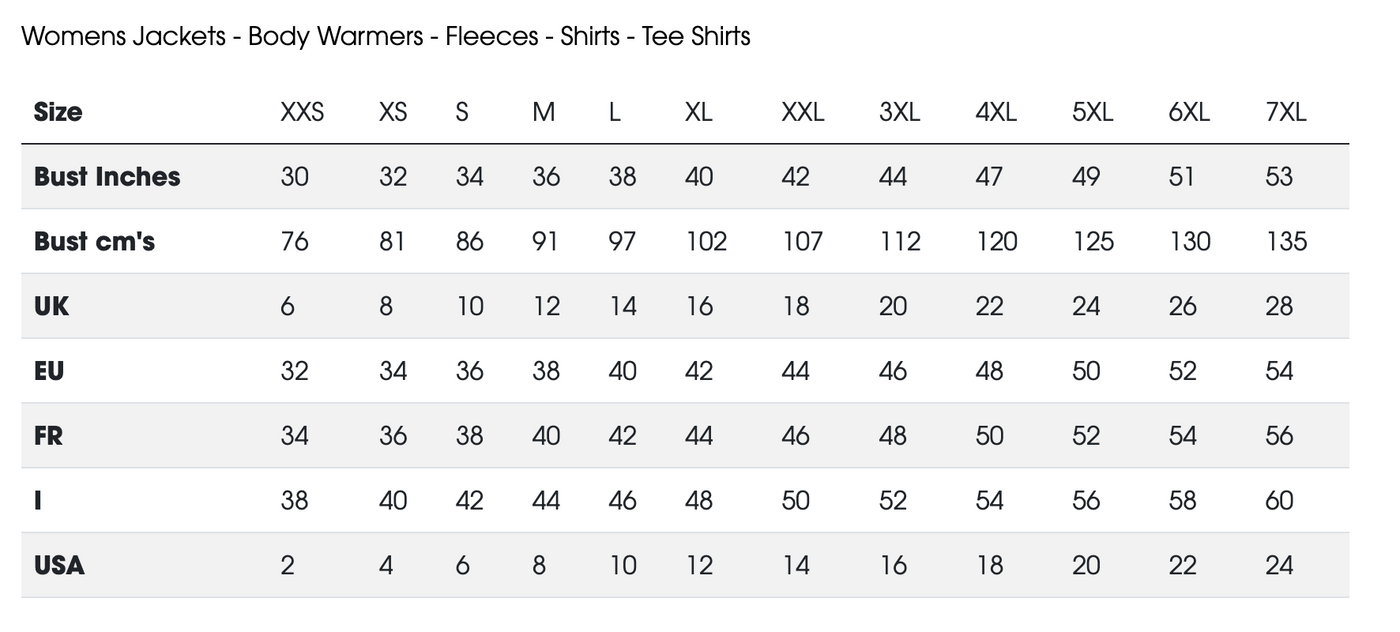Click the FR value for size XXS

pyautogui.click(x=294, y=436)
